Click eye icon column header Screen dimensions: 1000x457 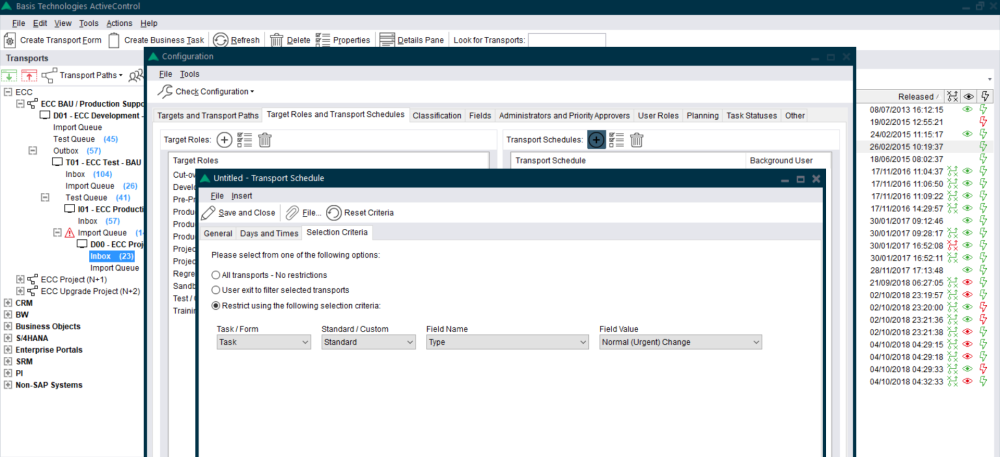969,96
